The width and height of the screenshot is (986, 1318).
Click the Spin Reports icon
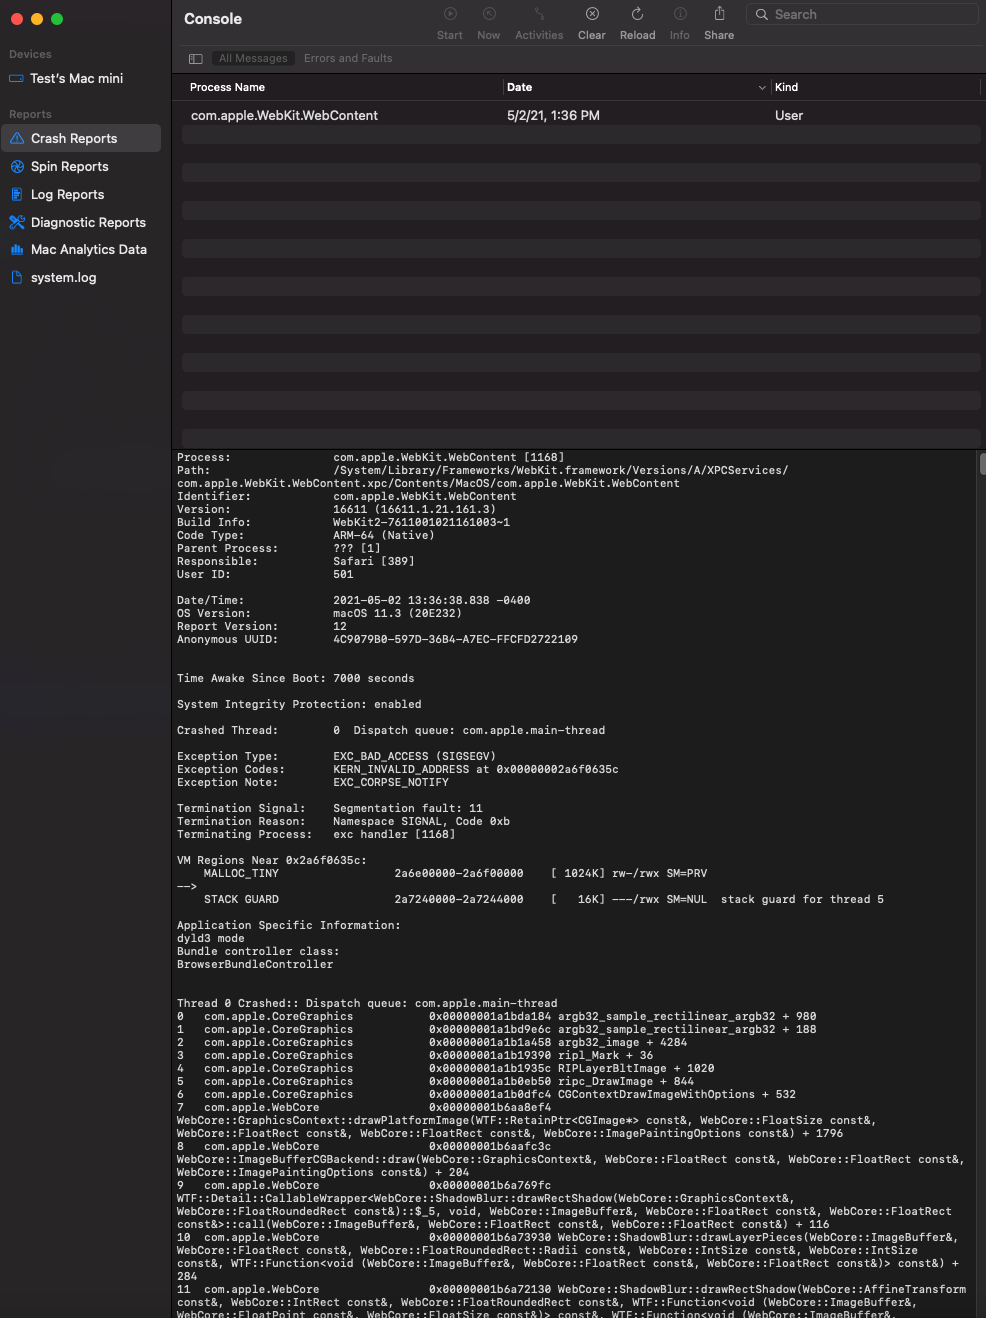(17, 166)
